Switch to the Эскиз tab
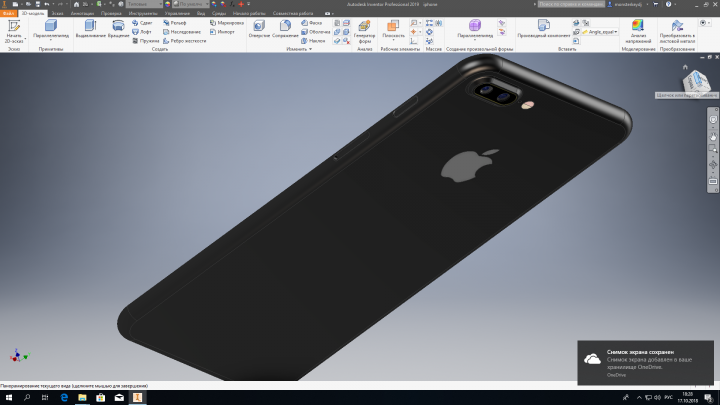Screen dimensions: 720x405 pos(57,13)
